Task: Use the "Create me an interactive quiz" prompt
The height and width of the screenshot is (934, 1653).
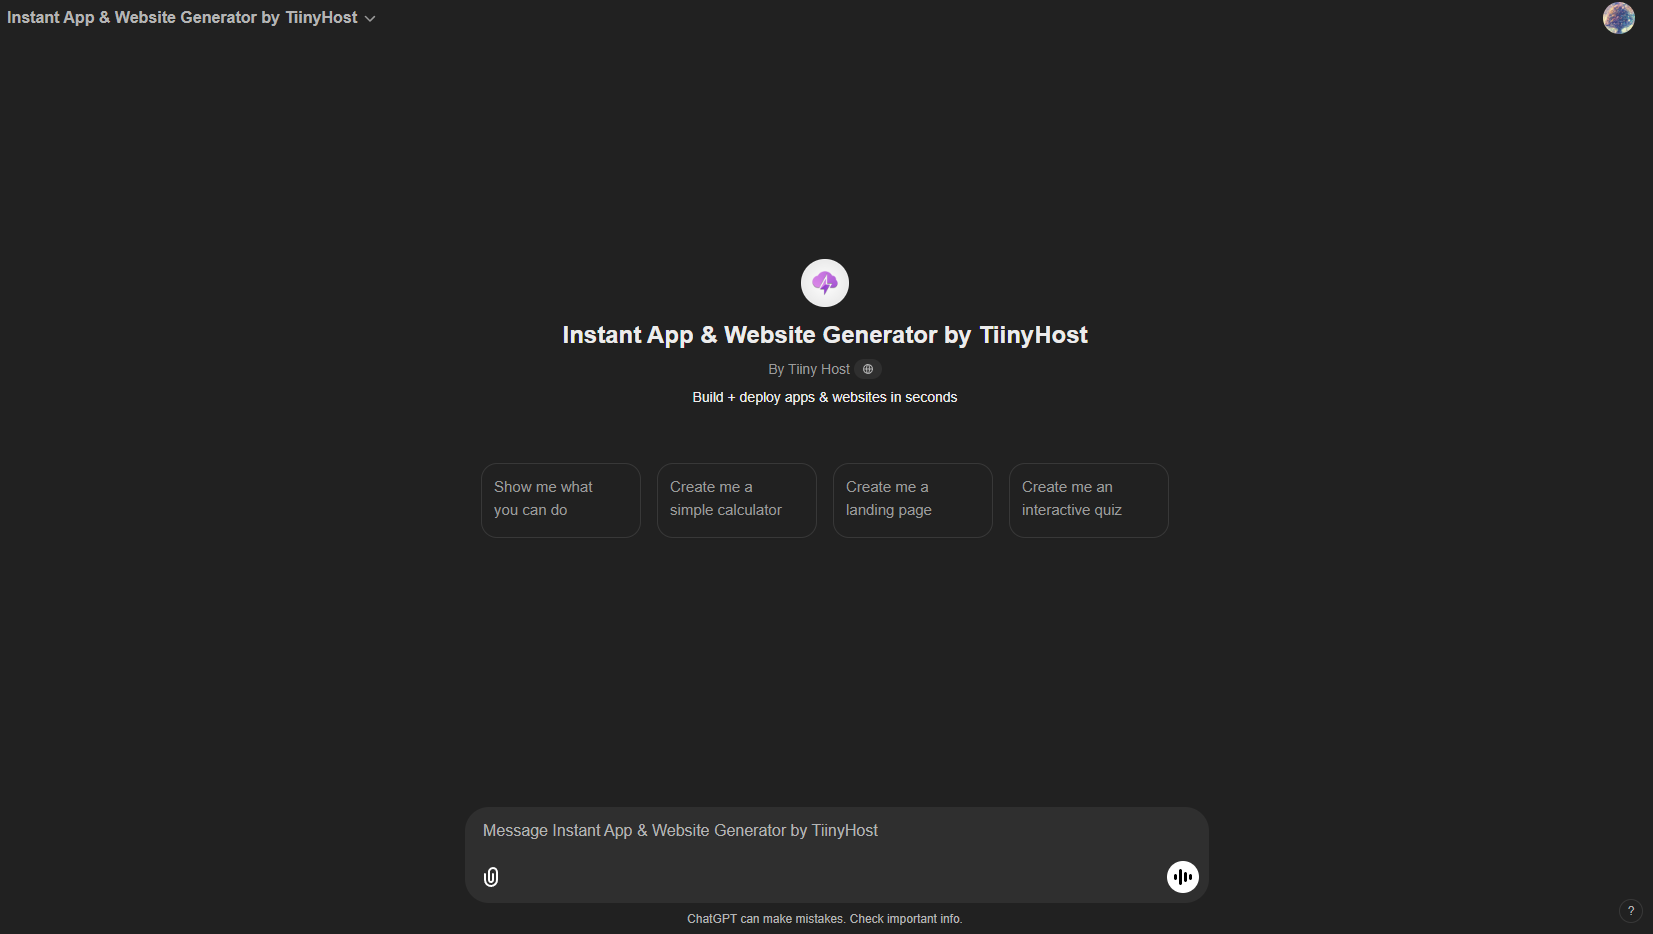Action: 1089,500
